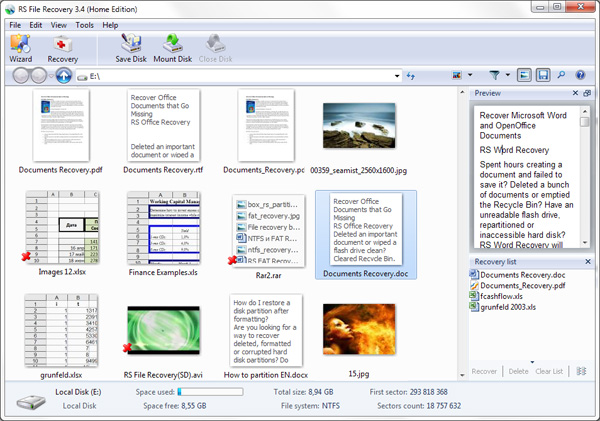Open the Help menu
600x421 pixels.
110,25
